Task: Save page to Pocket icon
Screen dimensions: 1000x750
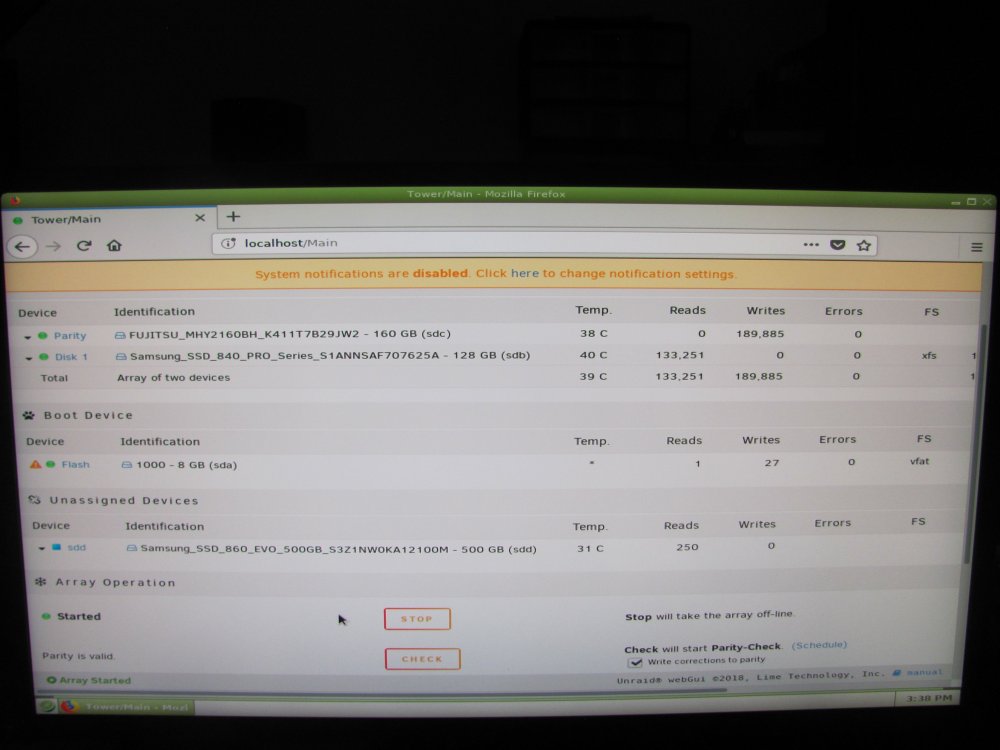Action: tap(837, 245)
